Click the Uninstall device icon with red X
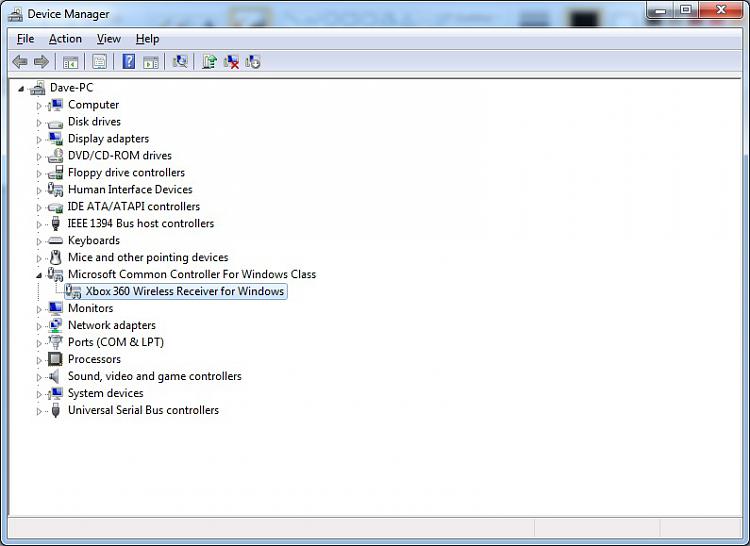This screenshot has height=546, width=750. pyautogui.click(x=232, y=62)
